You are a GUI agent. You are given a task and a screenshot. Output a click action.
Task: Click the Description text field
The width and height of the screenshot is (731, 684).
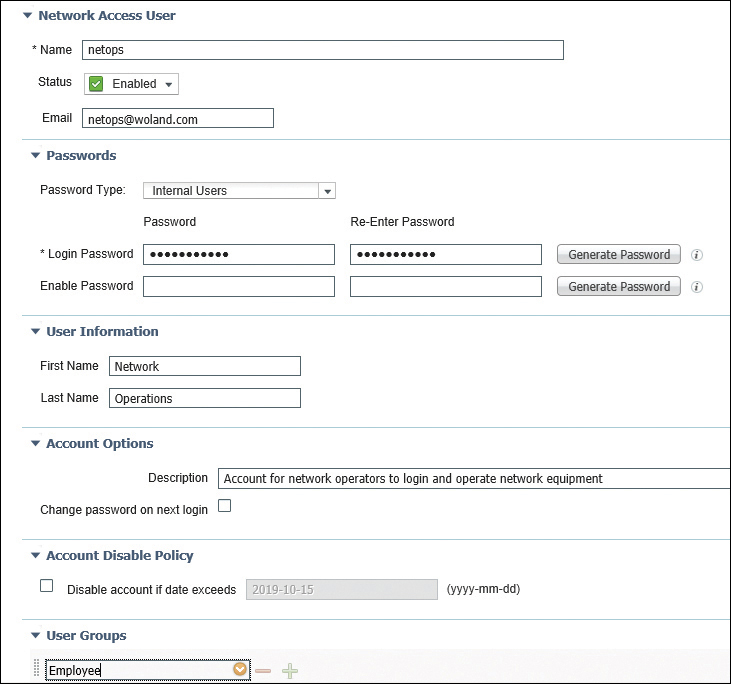[x=474, y=479]
